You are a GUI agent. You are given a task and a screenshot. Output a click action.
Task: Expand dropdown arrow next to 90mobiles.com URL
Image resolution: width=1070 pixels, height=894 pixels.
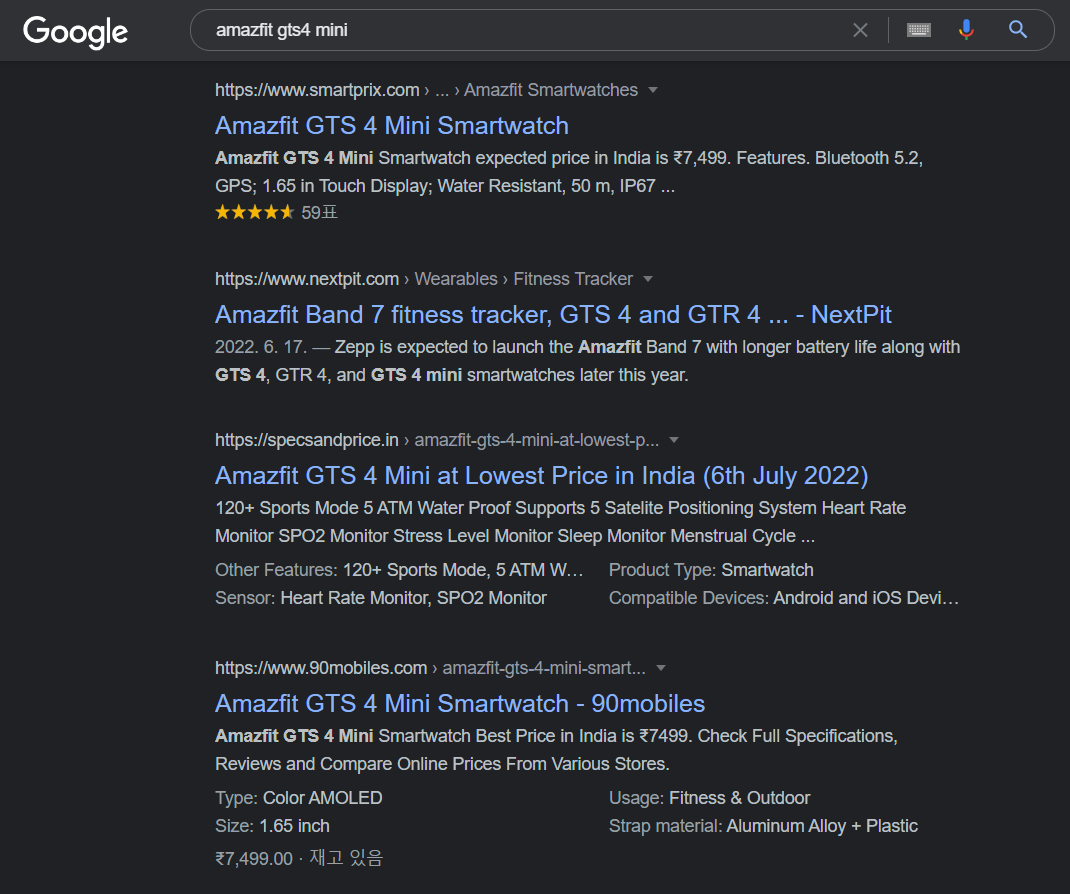661,668
